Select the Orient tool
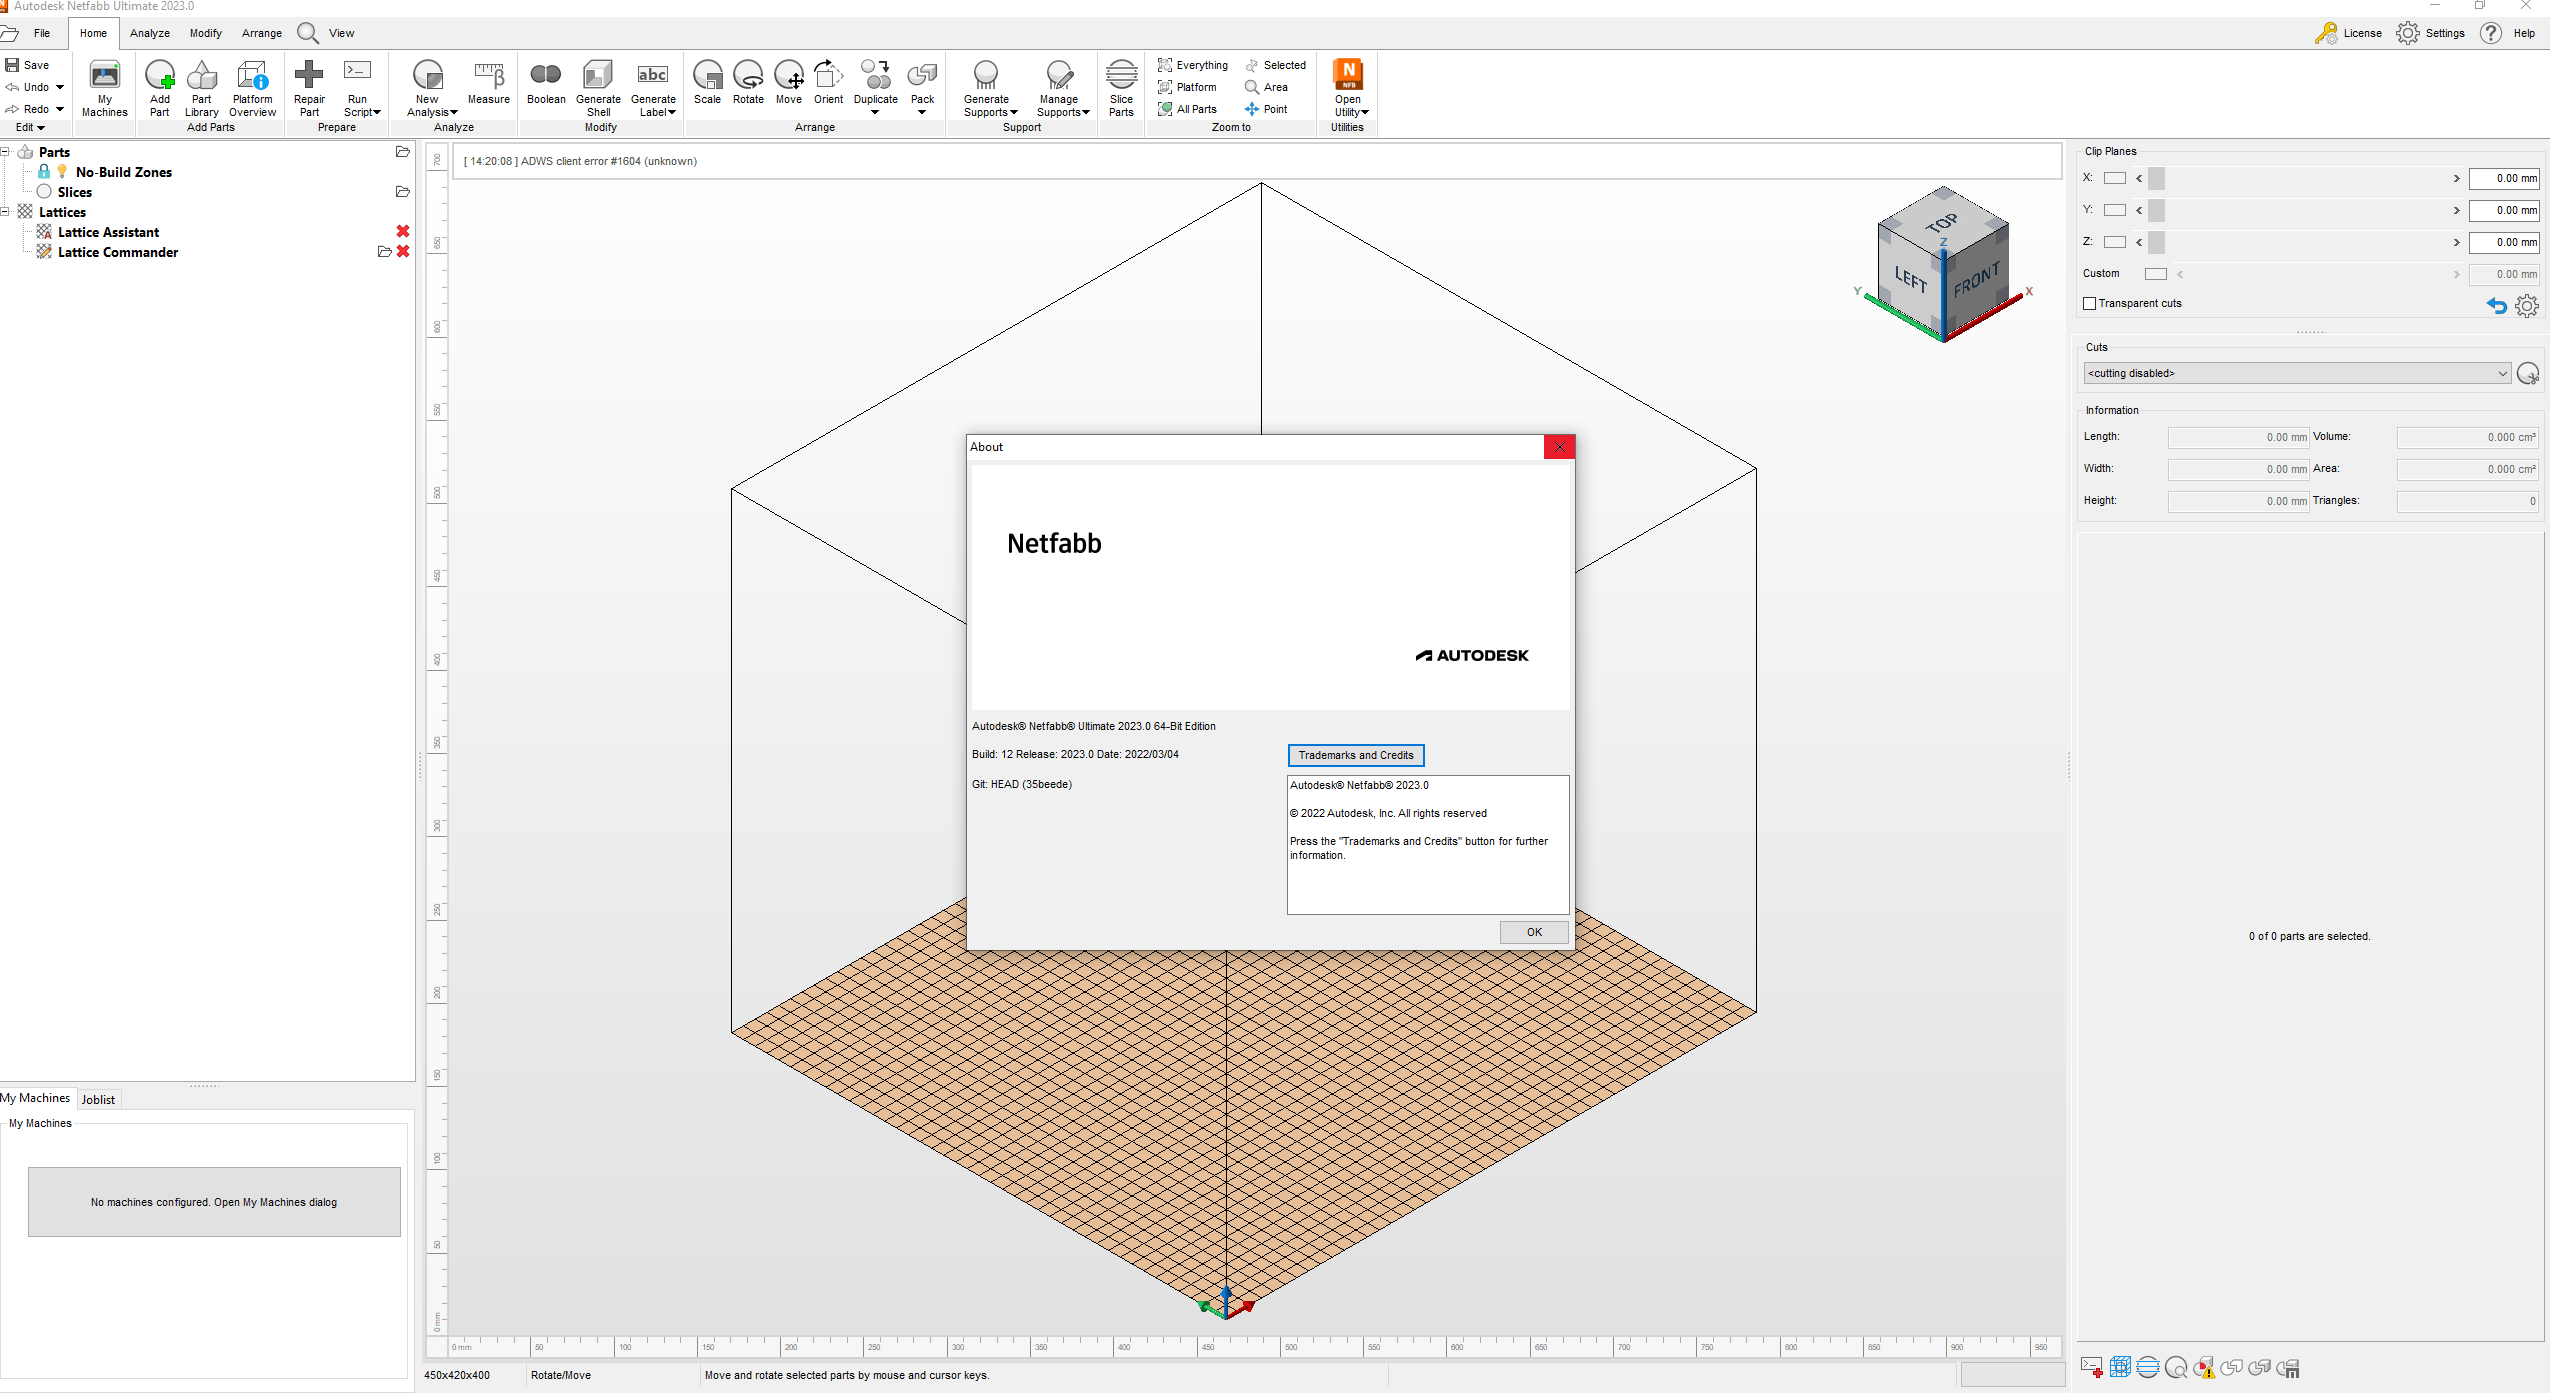 (x=828, y=76)
